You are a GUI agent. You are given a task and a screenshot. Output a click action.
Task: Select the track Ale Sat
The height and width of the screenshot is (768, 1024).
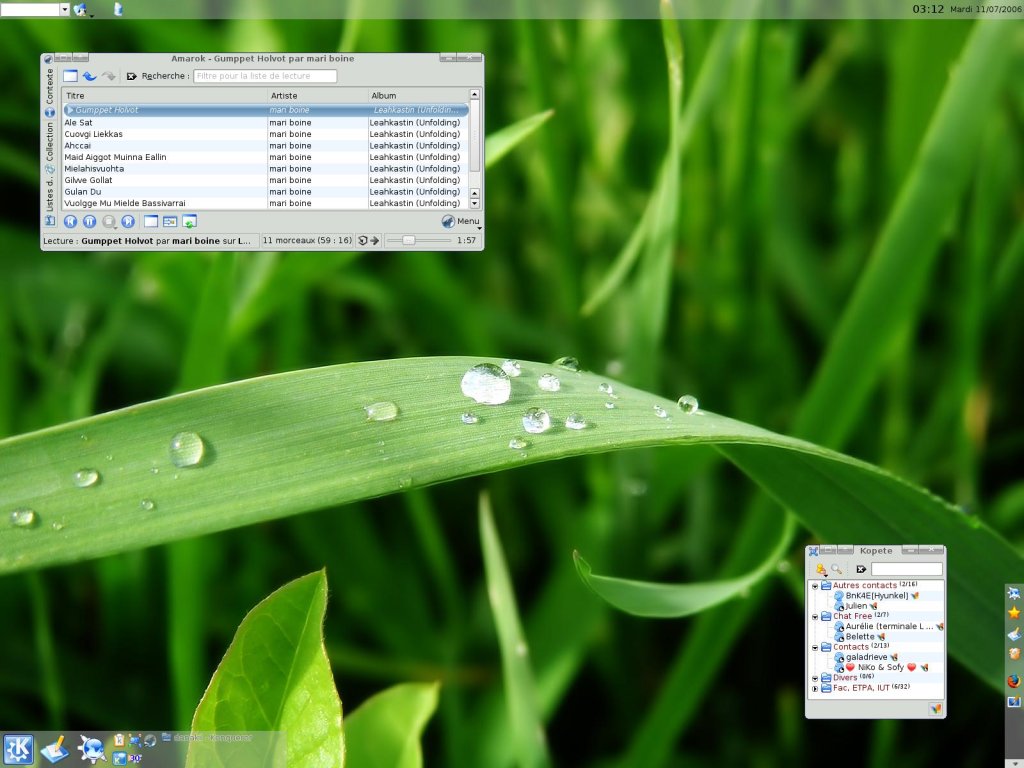point(266,122)
